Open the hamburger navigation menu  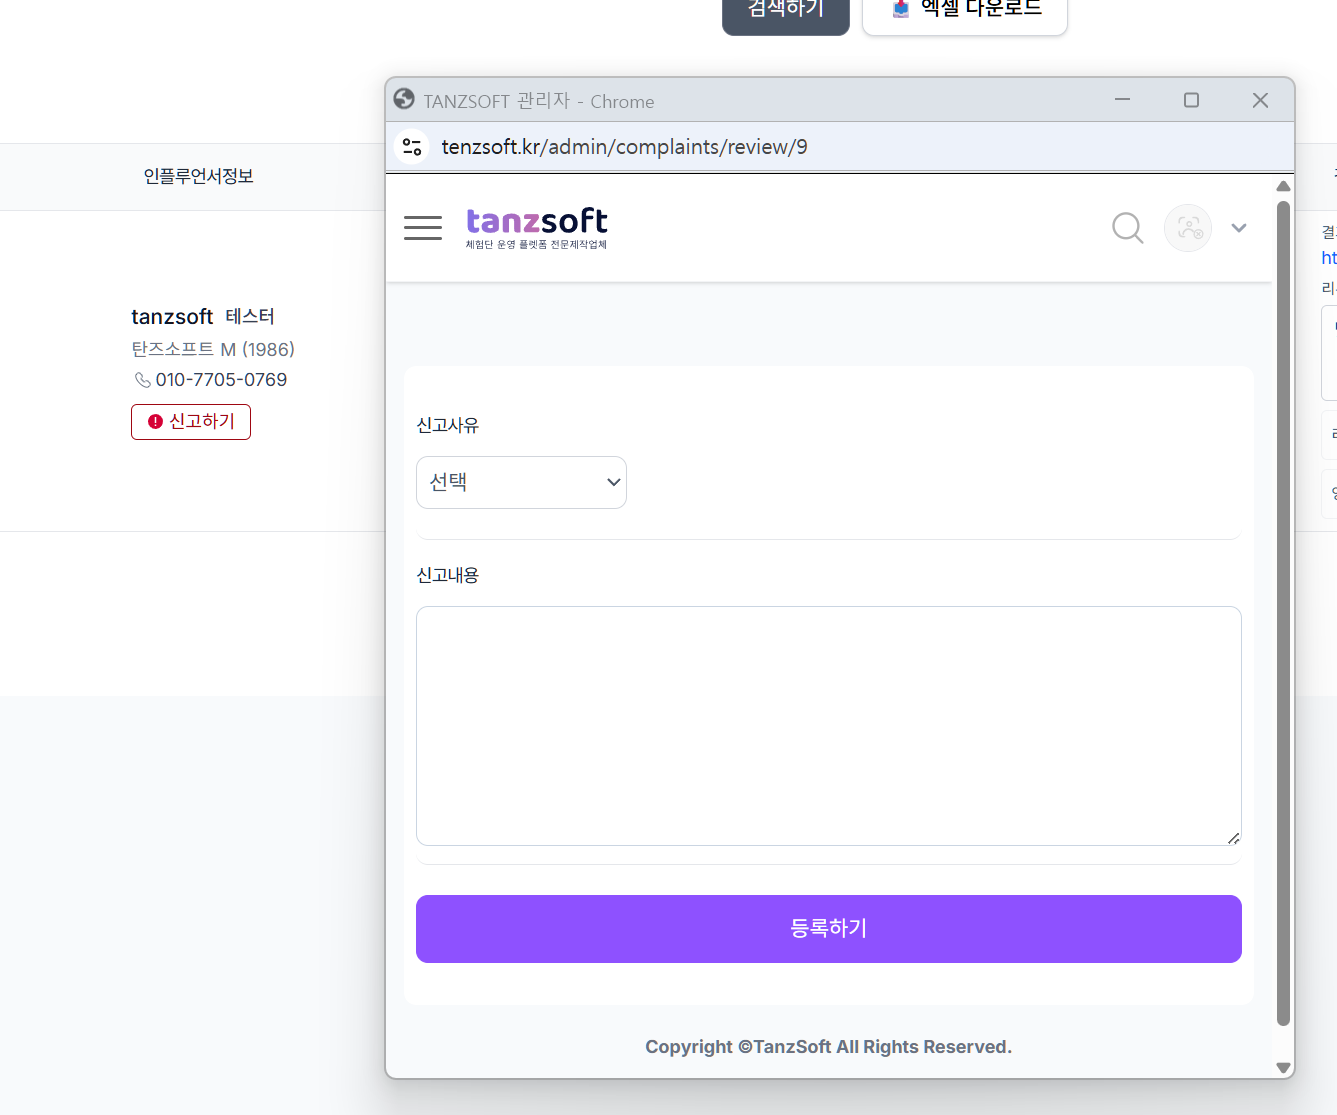pyautogui.click(x=422, y=228)
